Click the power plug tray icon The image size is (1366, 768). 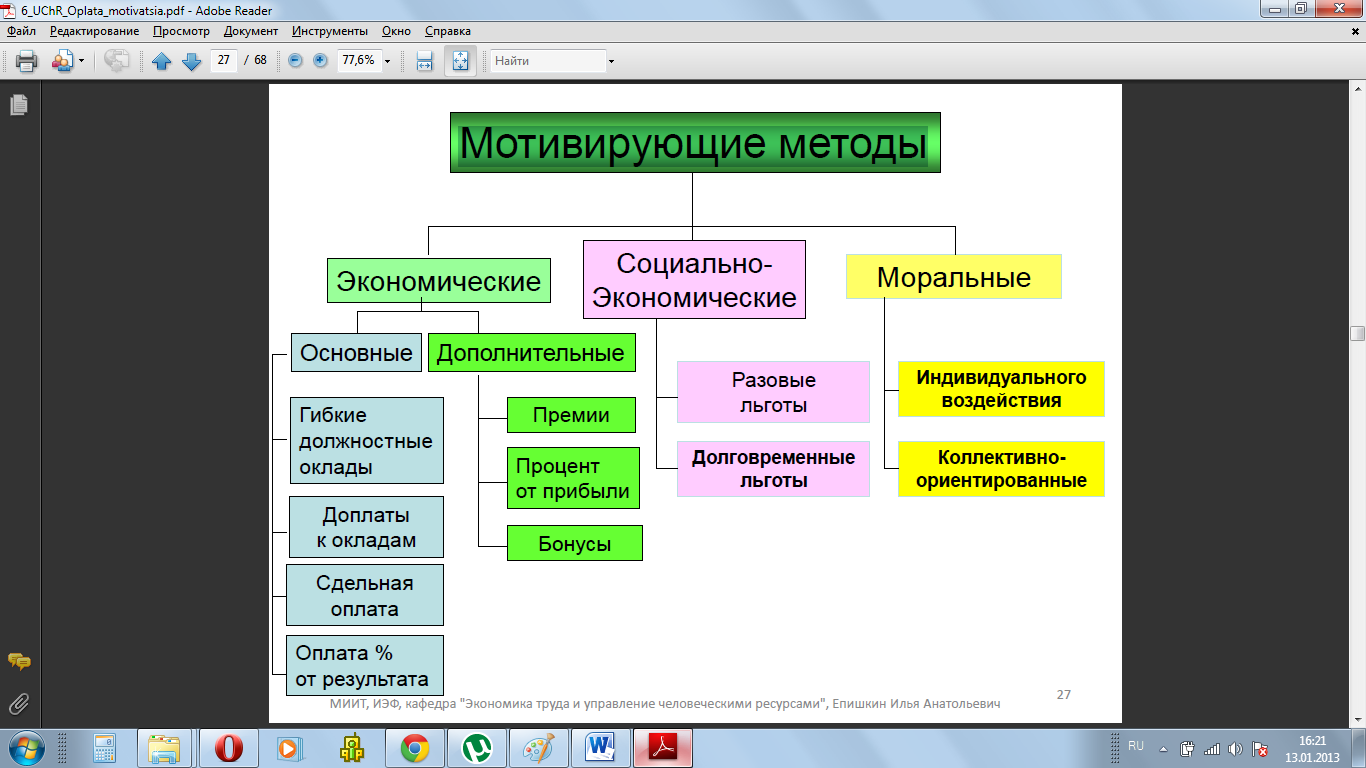click(x=1187, y=748)
